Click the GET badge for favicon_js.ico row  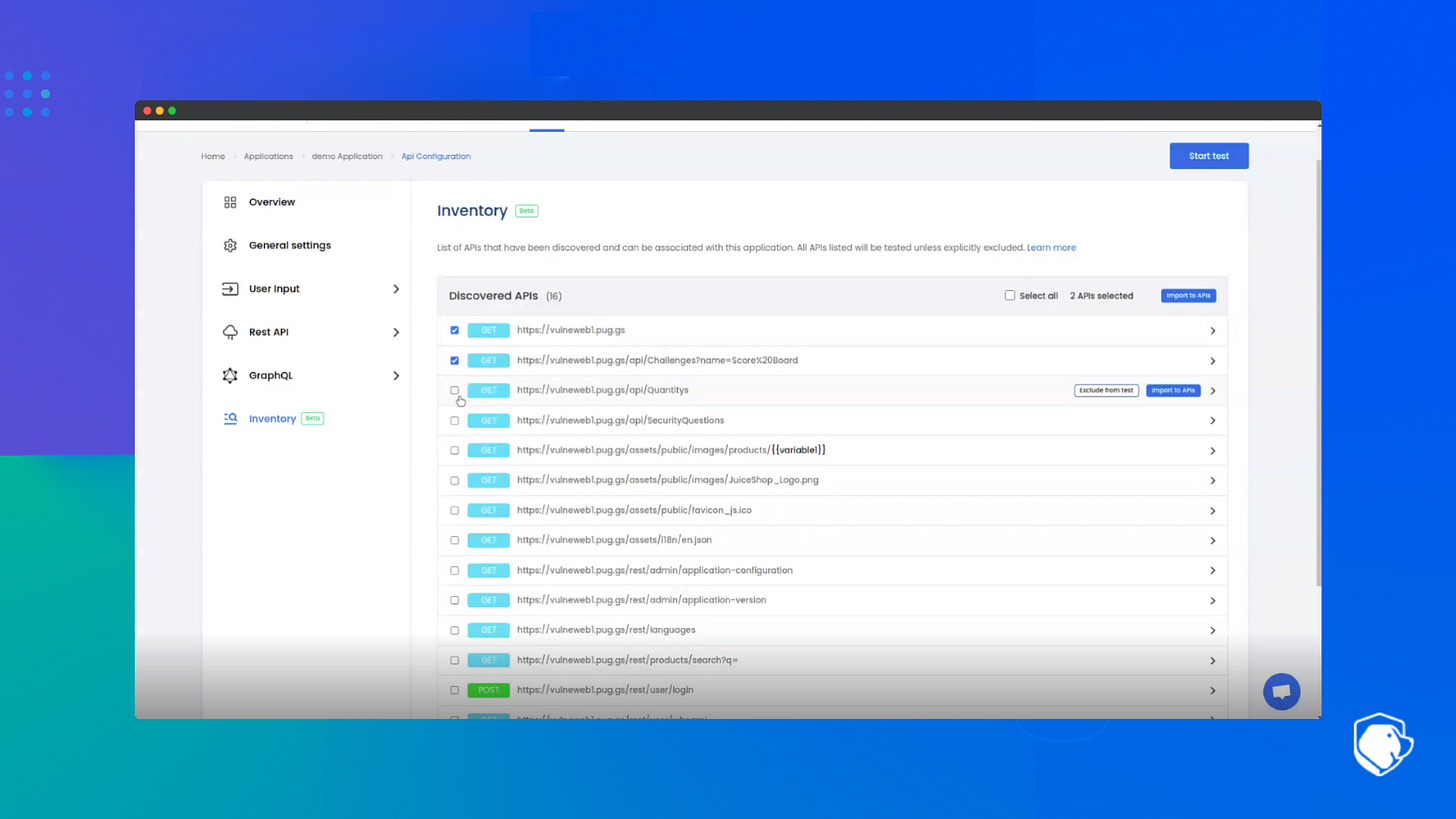(x=488, y=510)
